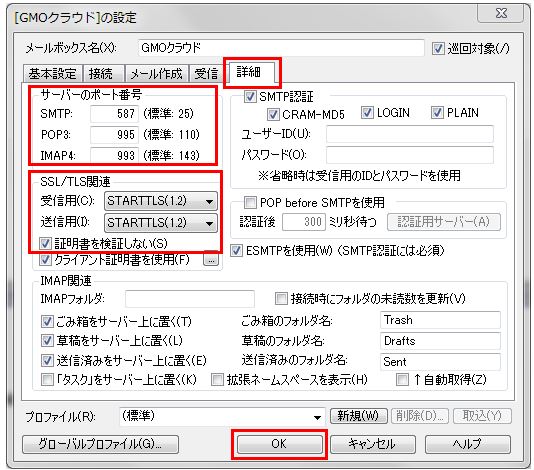Enable 接続時にフォルダの未読数を更新 checkbox
Image resolution: width=534 pixels, height=470 pixels.
point(281,299)
